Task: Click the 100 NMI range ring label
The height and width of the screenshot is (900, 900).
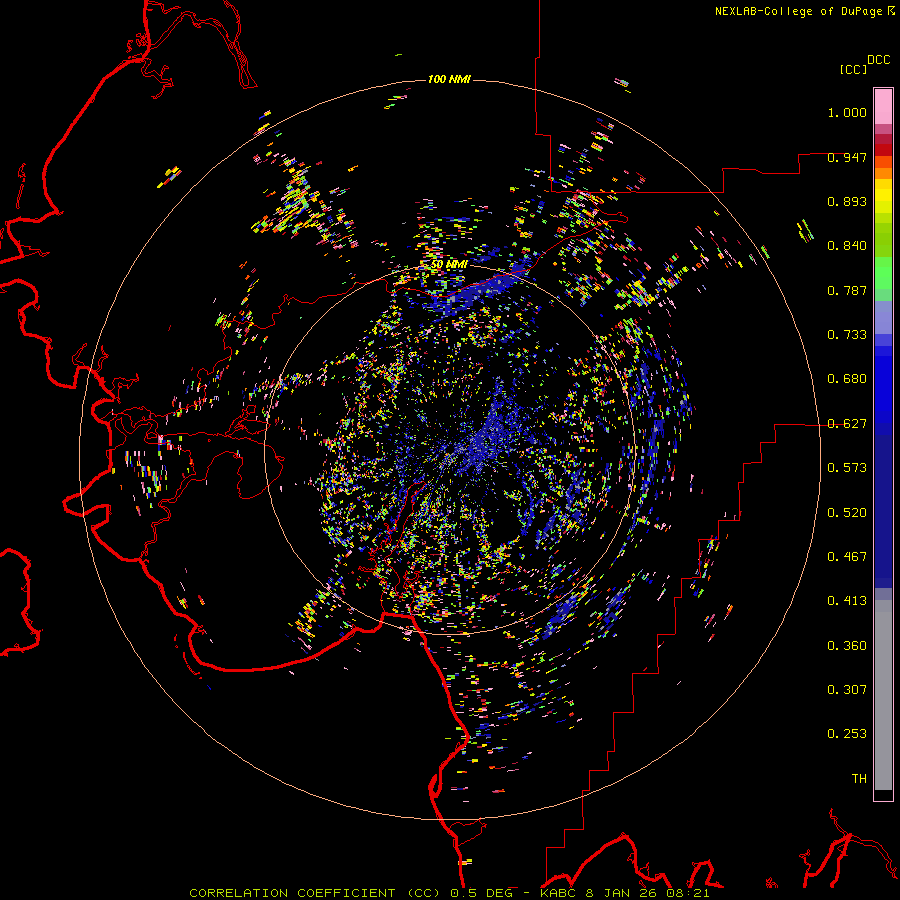Action: [449, 79]
